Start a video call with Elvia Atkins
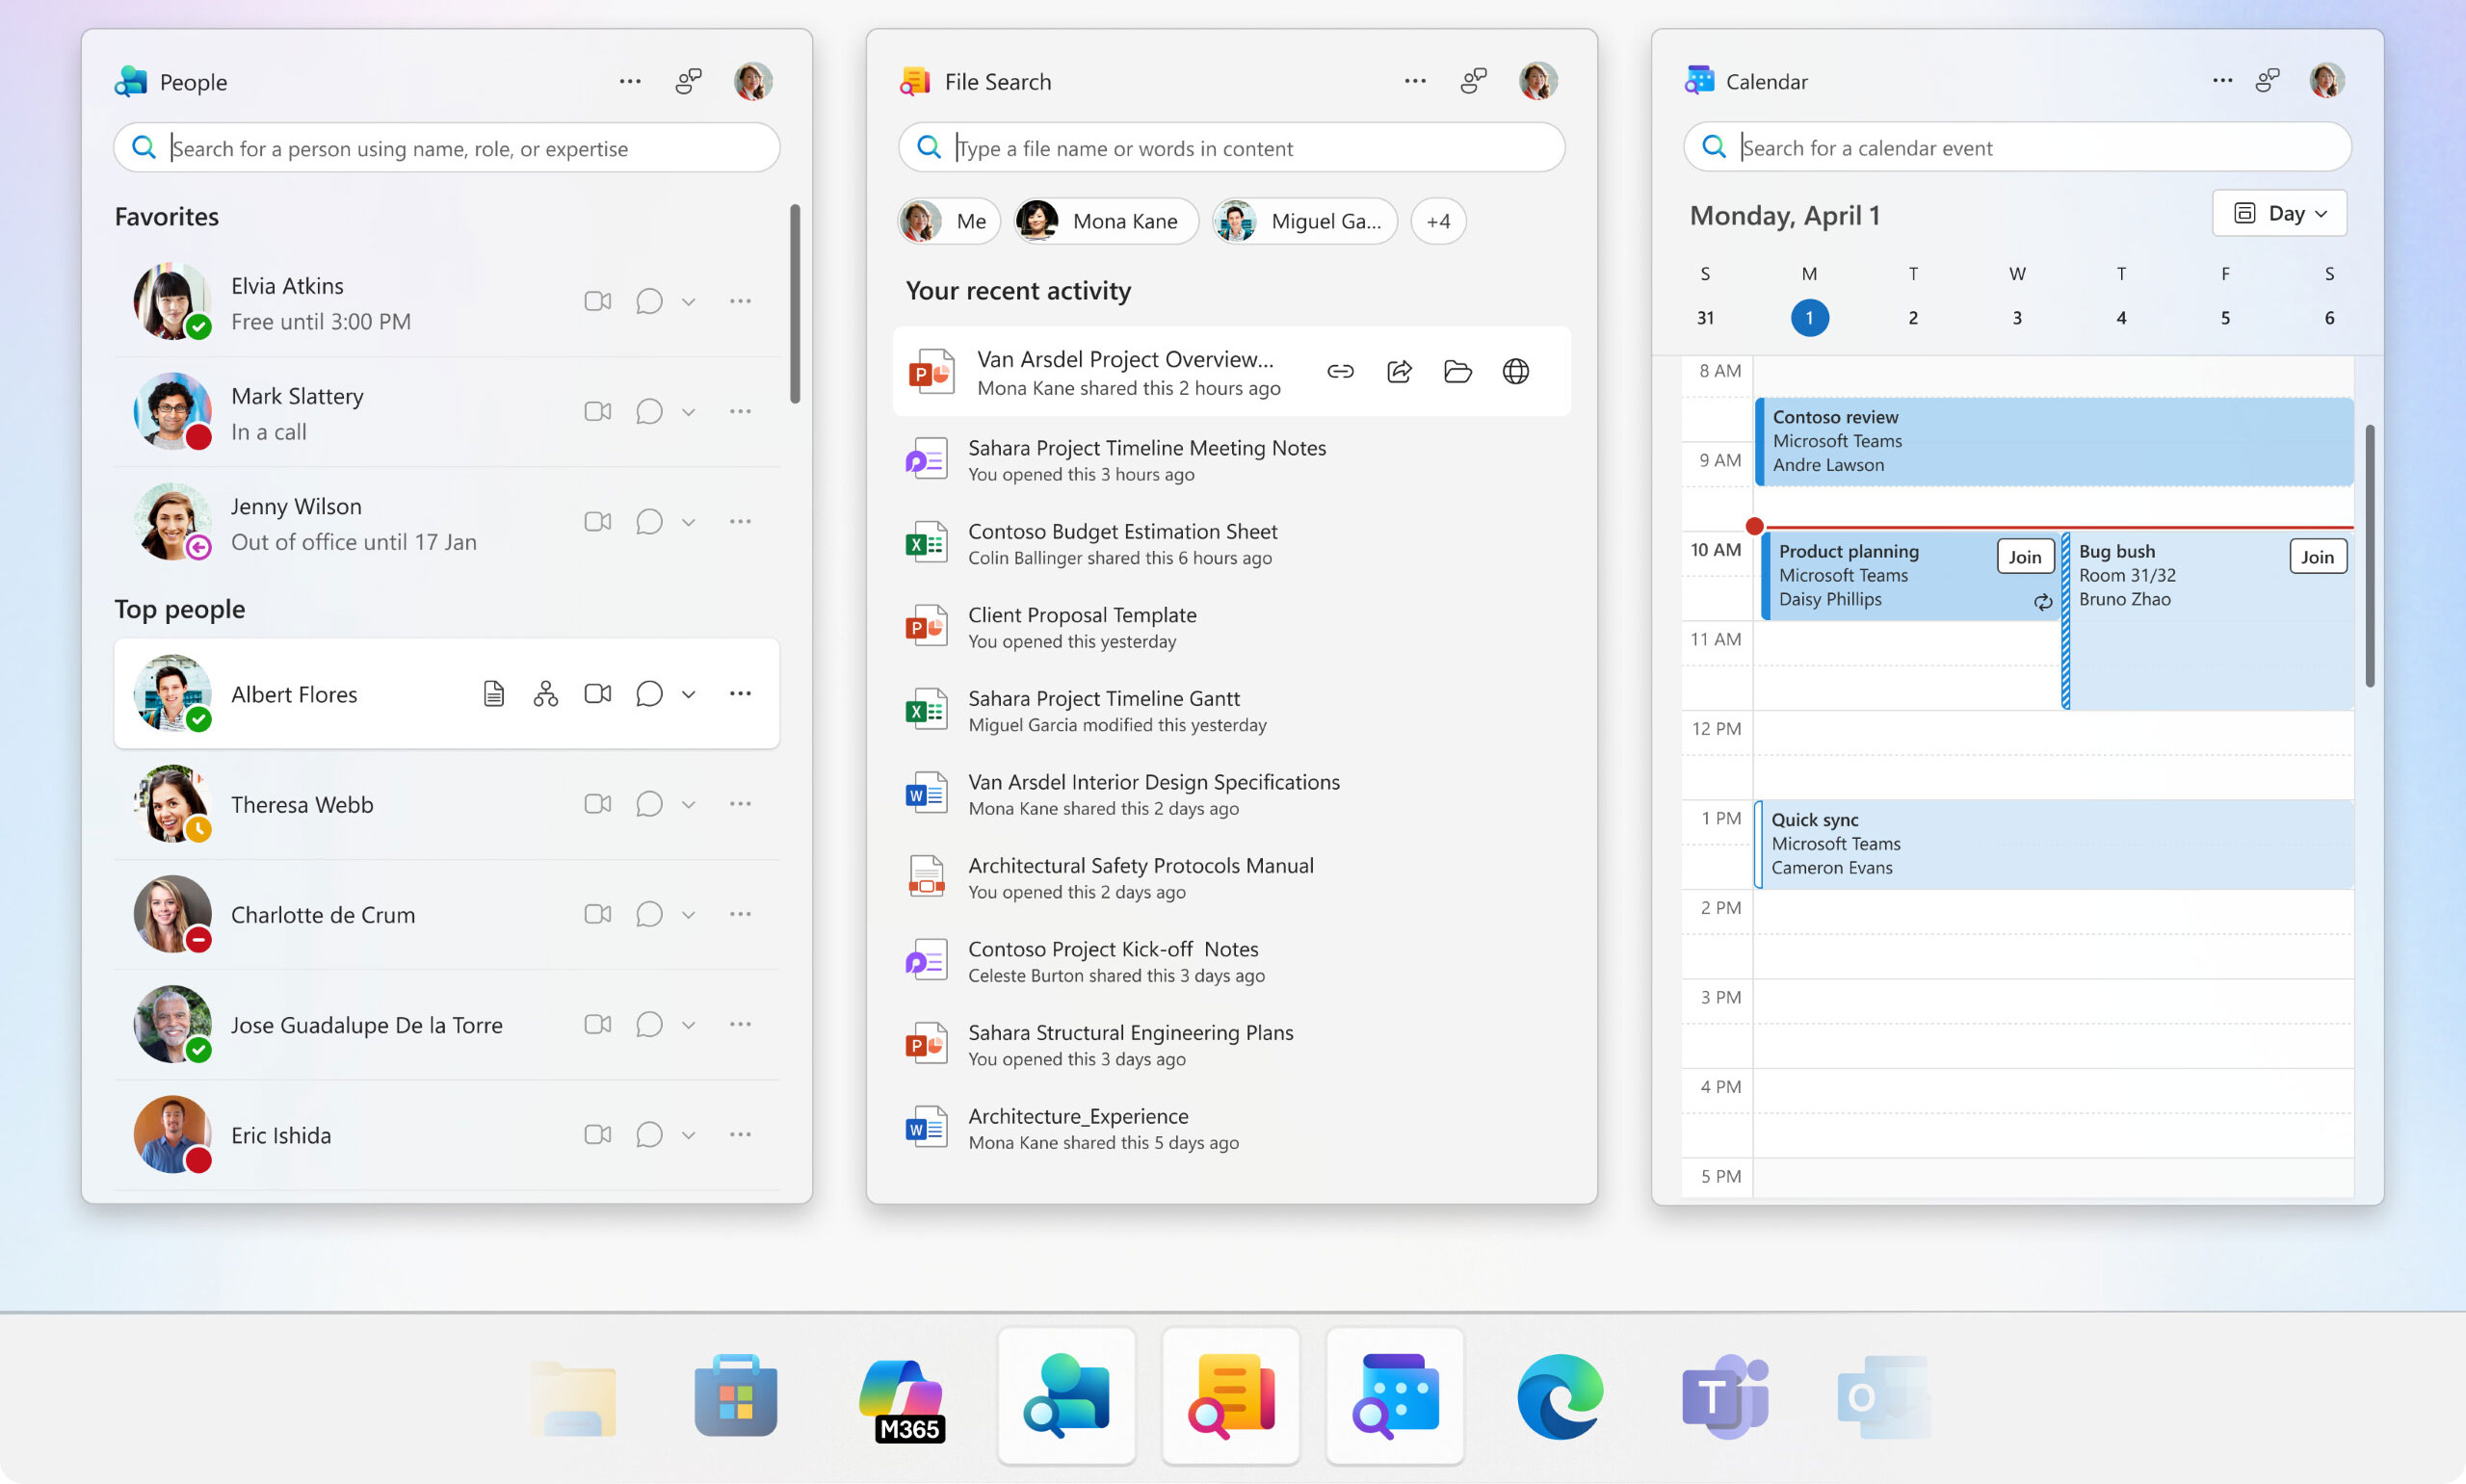The width and height of the screenshot is (2466, 1484). click(x=597, y=300)
